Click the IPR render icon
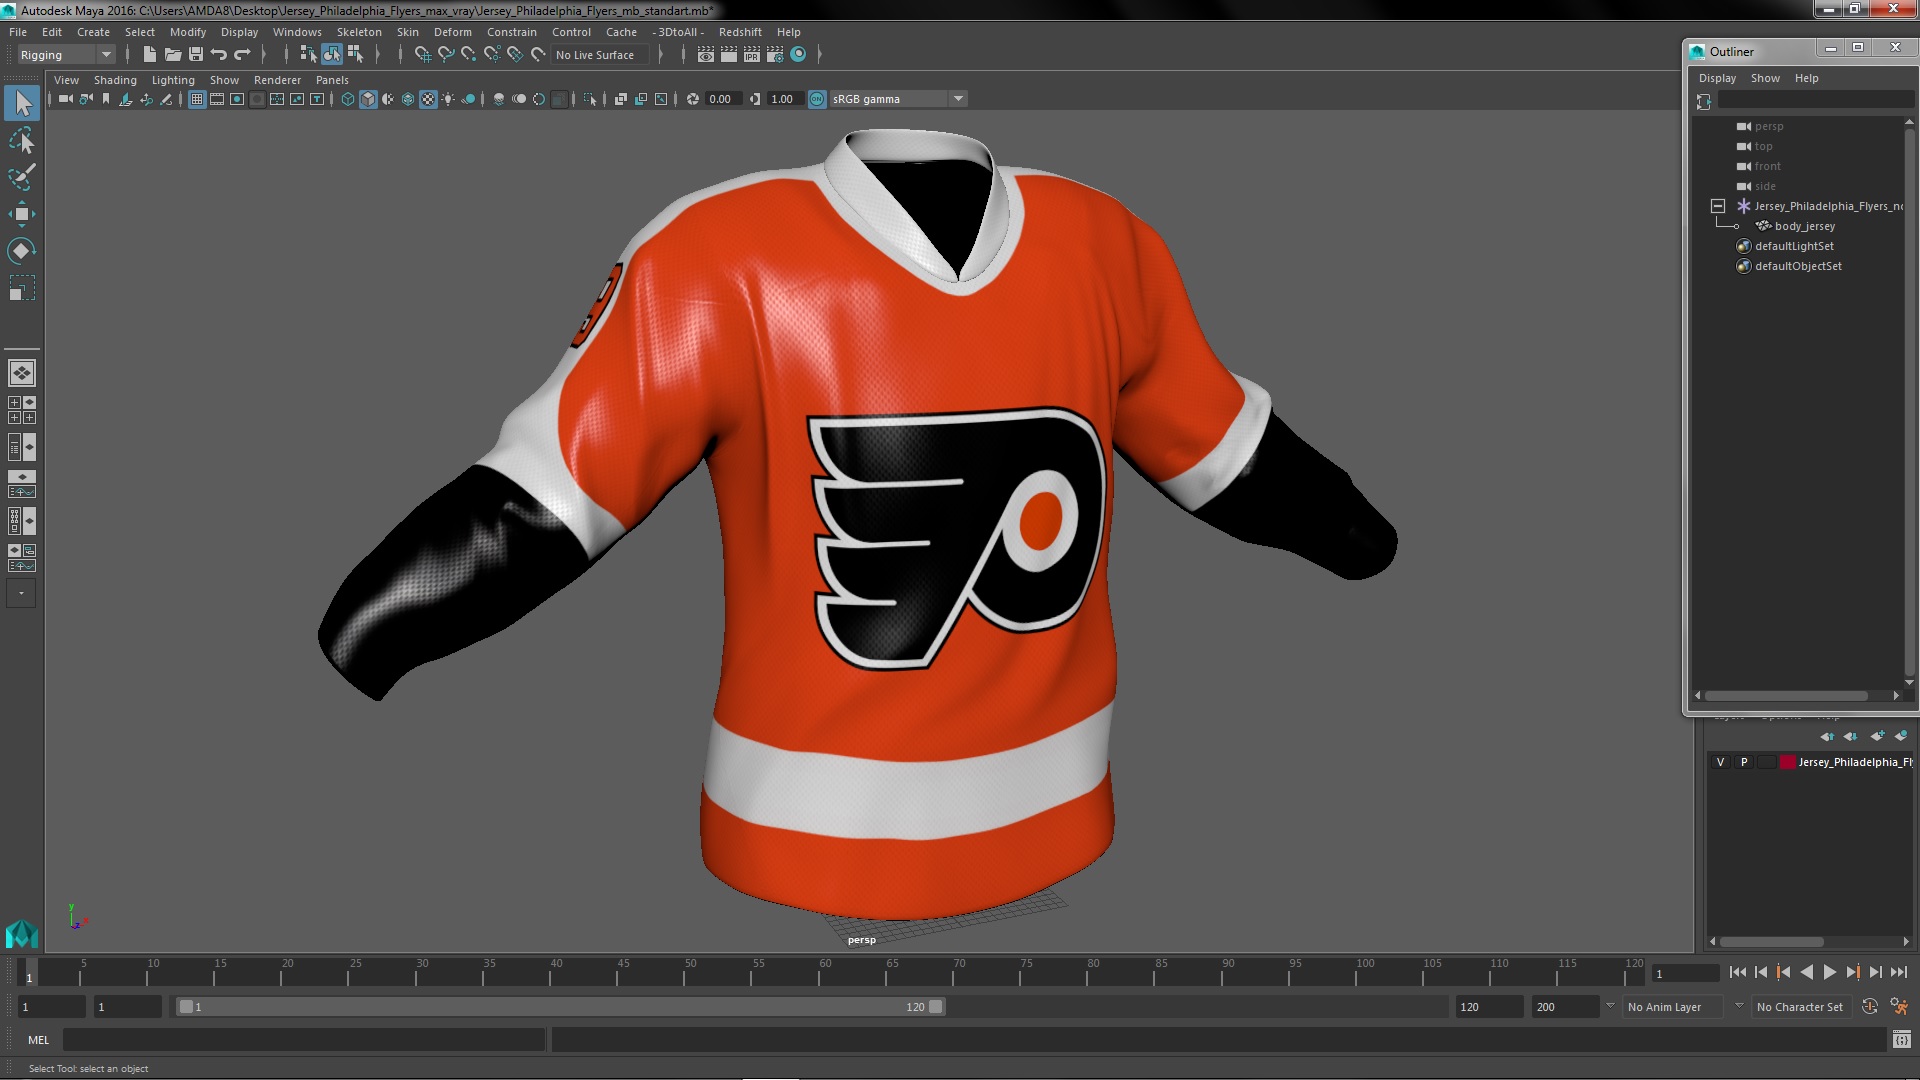The width and height of the screenshot is (1920, 1080). 751,55
